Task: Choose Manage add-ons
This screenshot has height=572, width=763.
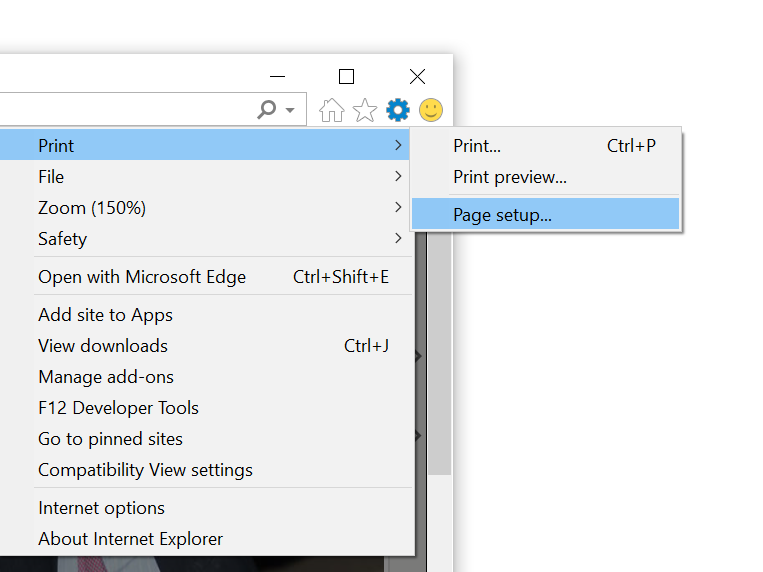Action: pyautogui.click(x=206, y=377)
